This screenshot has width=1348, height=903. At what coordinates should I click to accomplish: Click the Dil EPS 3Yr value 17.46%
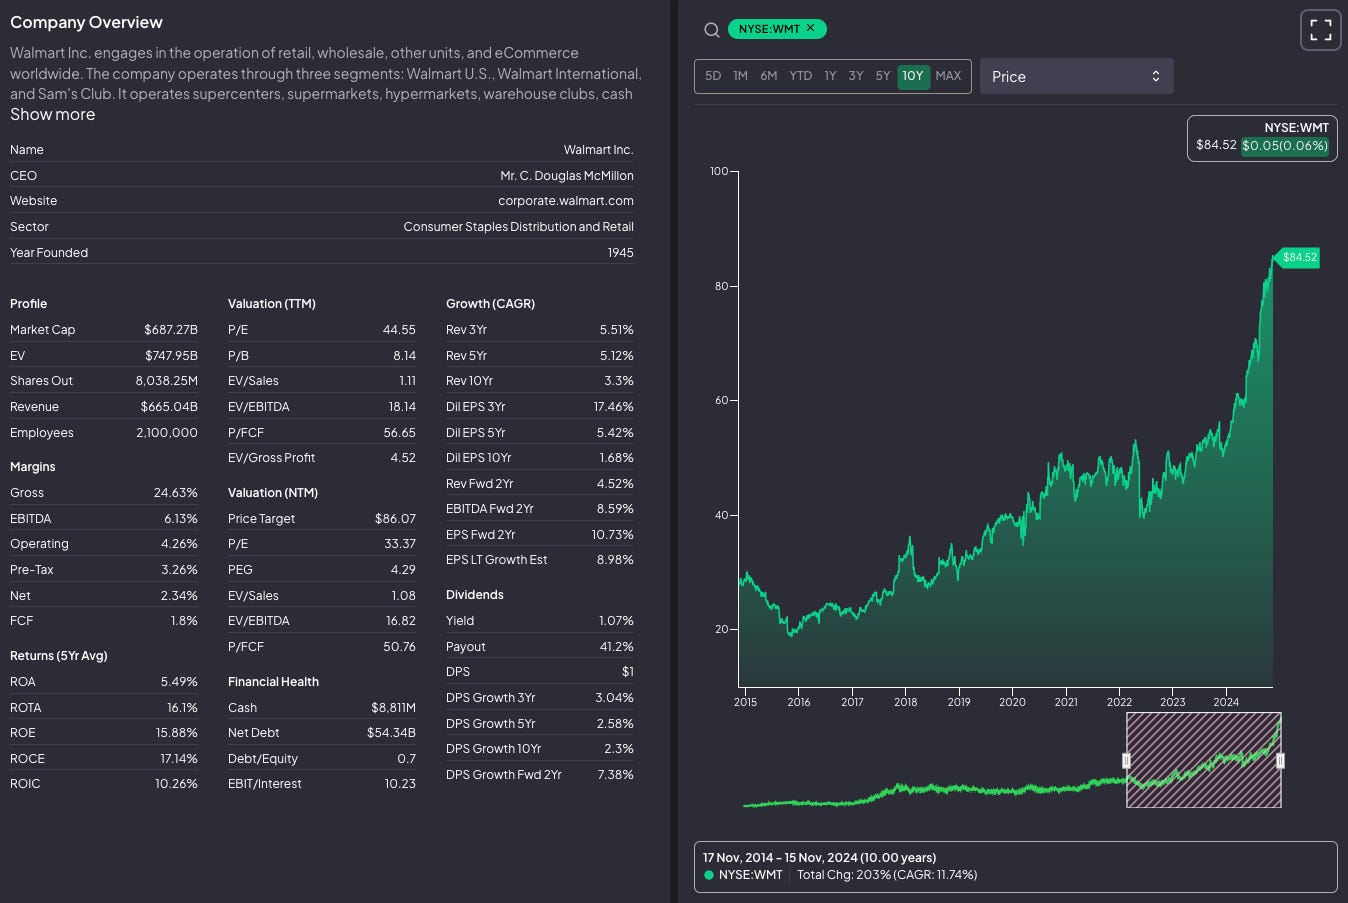(613, 407)
